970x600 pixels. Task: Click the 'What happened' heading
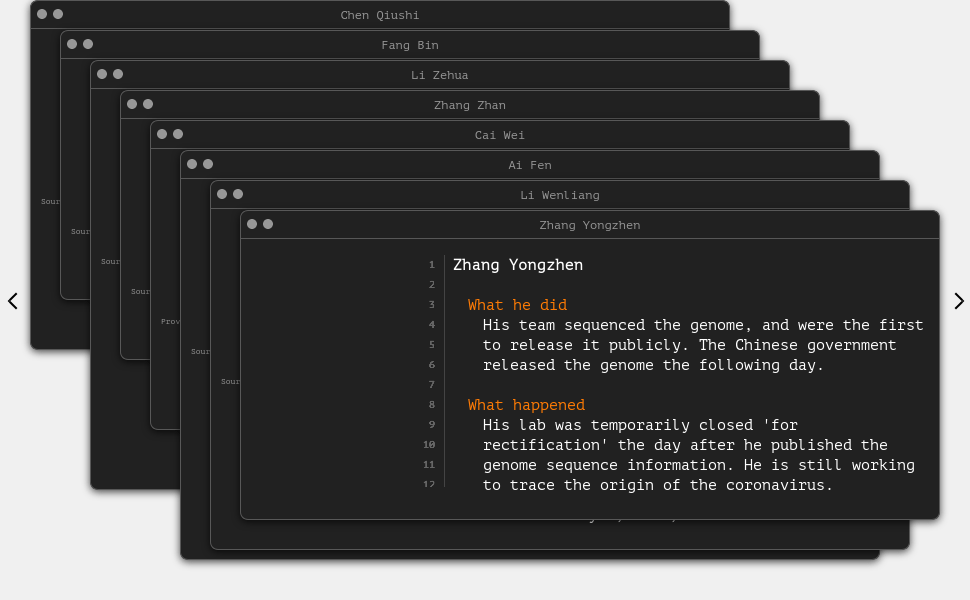[x=526, y=405]
